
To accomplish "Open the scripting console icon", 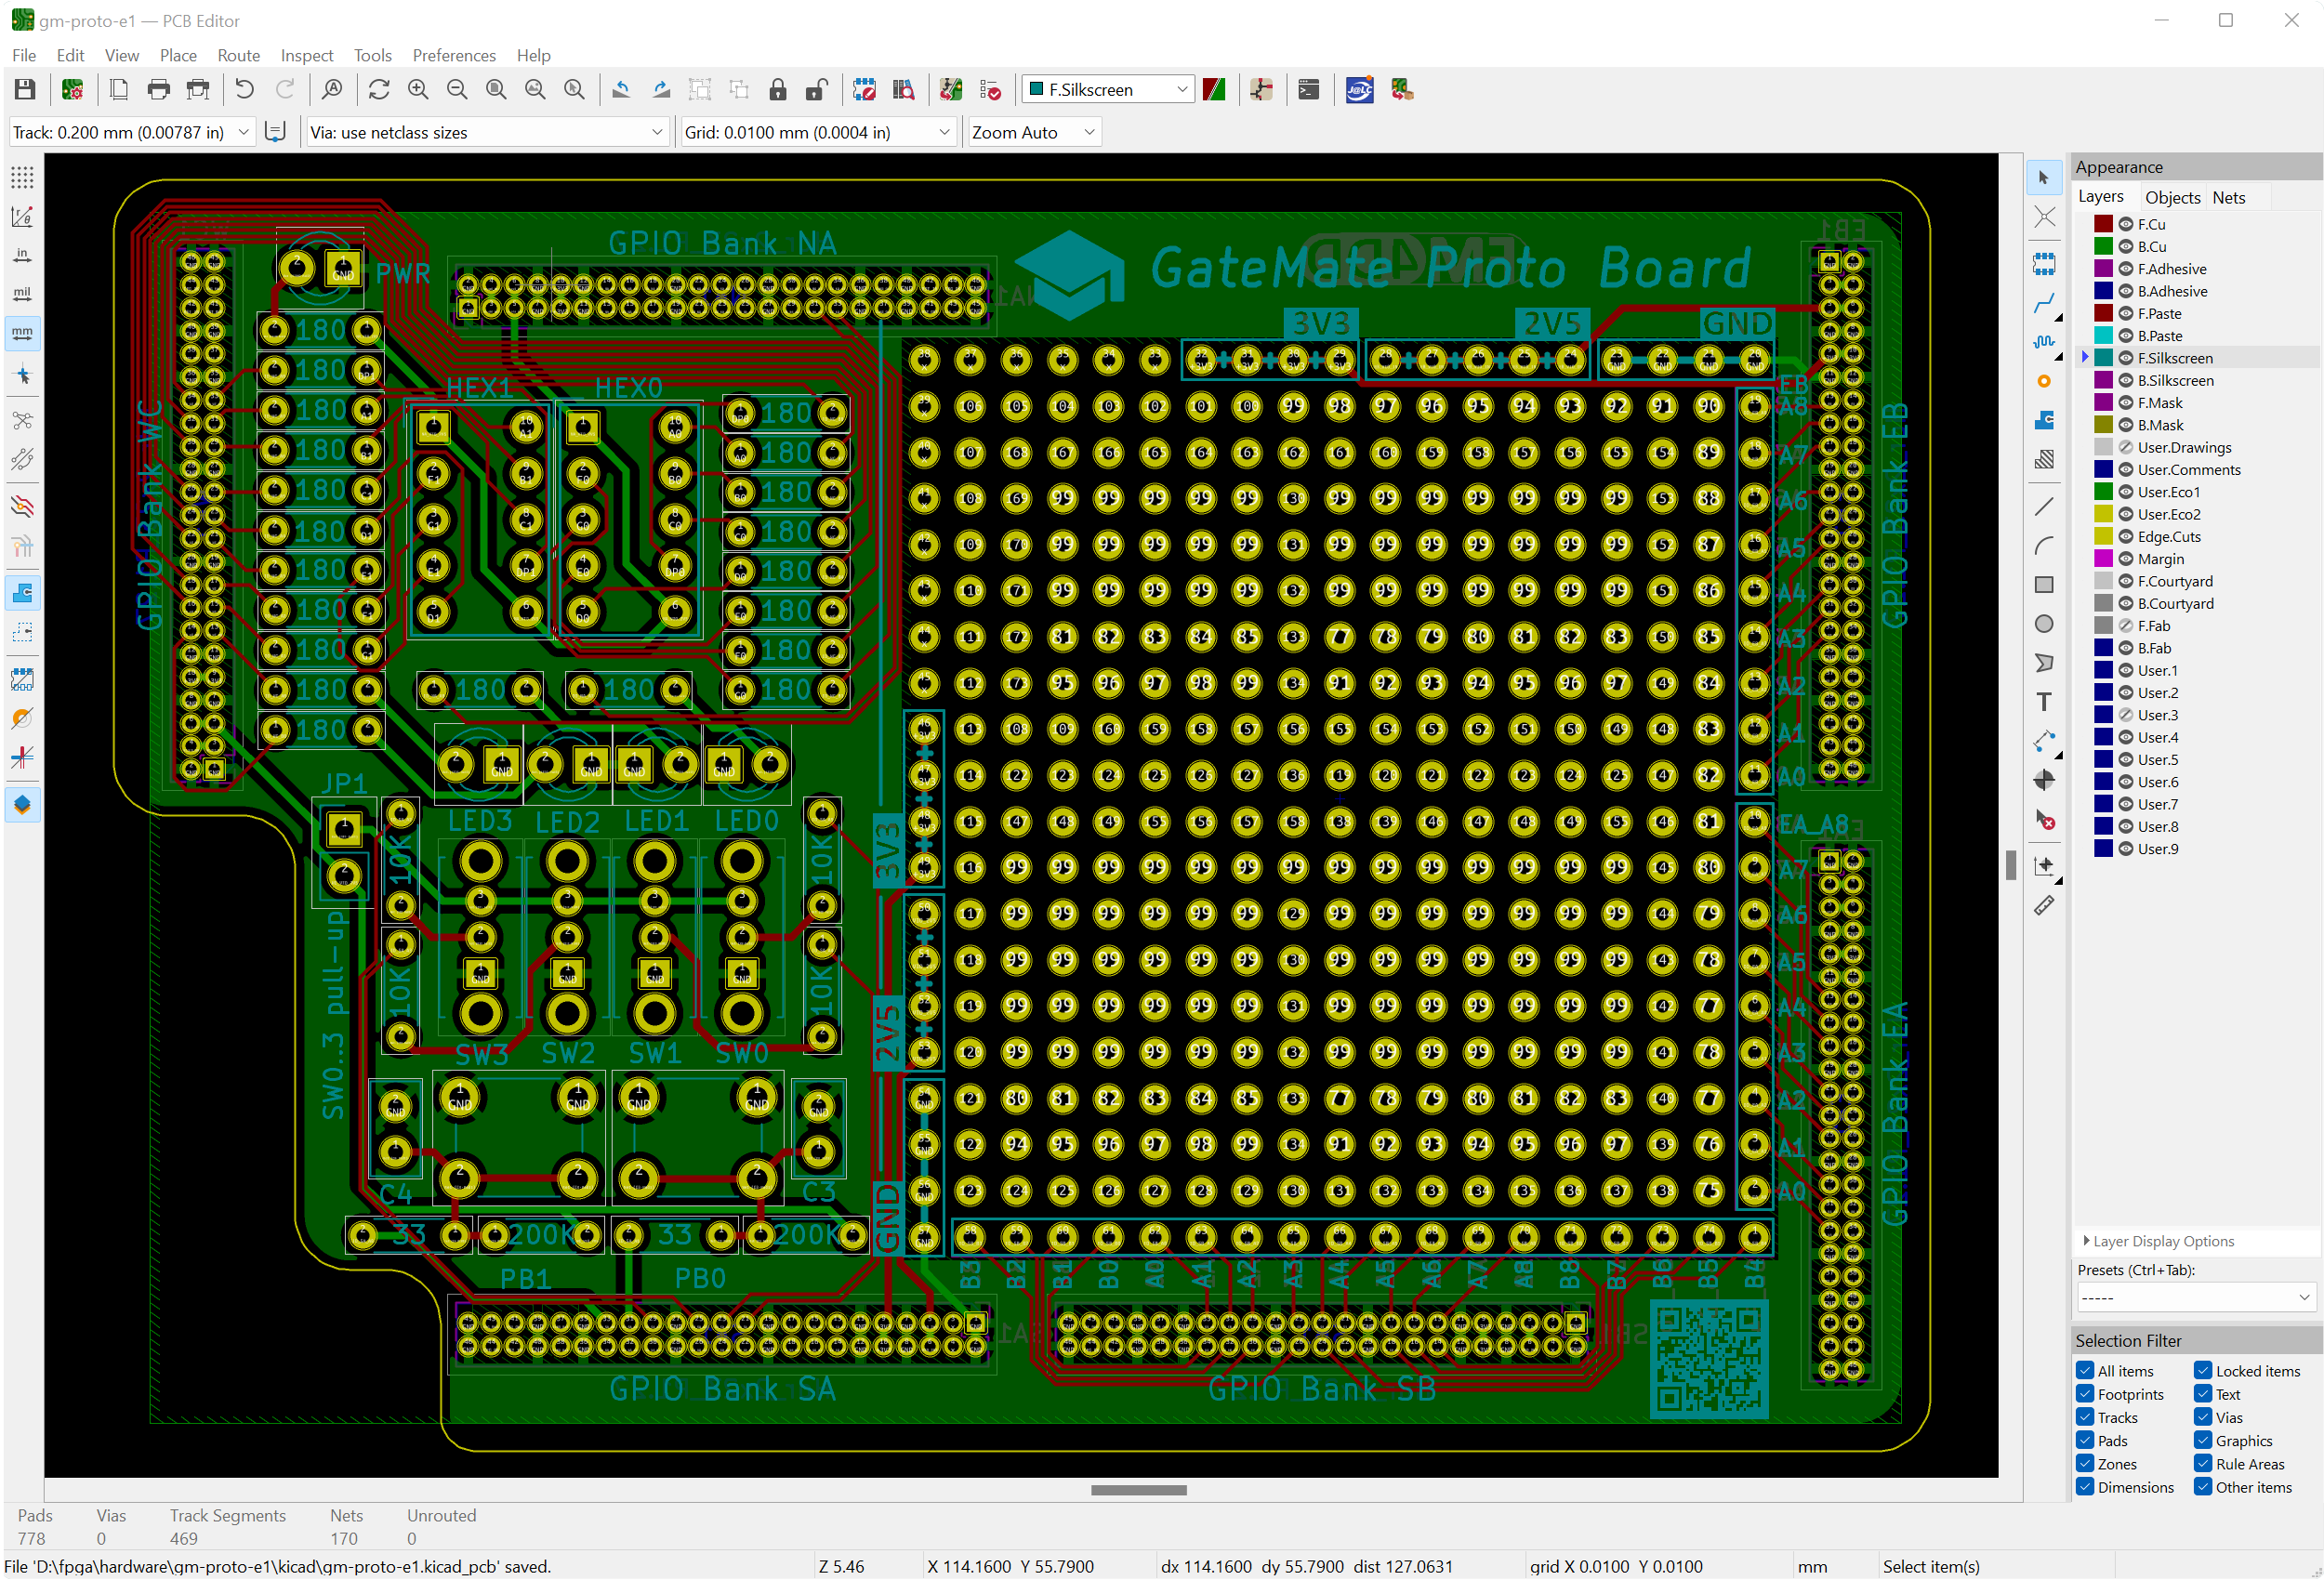I will click(1308, 90).
